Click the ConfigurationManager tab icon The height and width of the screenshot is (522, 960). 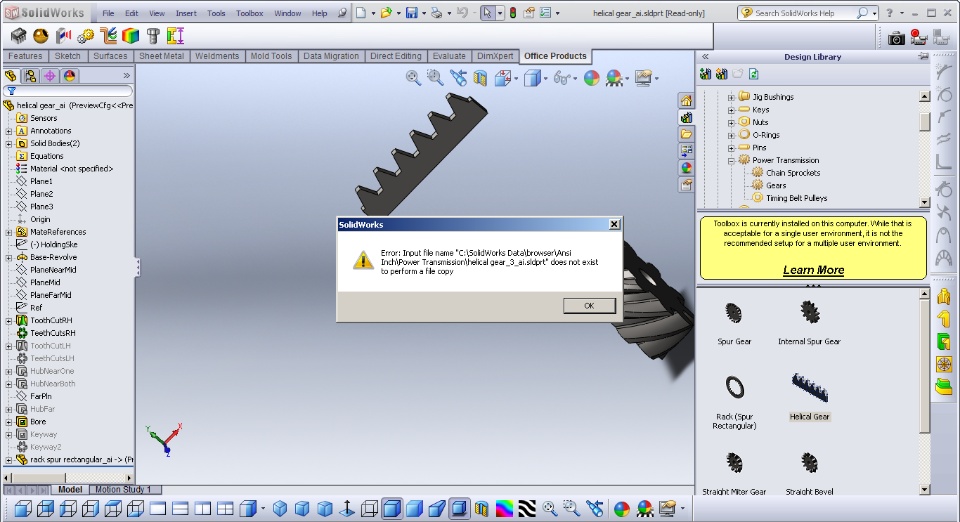pyautogui.click(x=50, y=76)
